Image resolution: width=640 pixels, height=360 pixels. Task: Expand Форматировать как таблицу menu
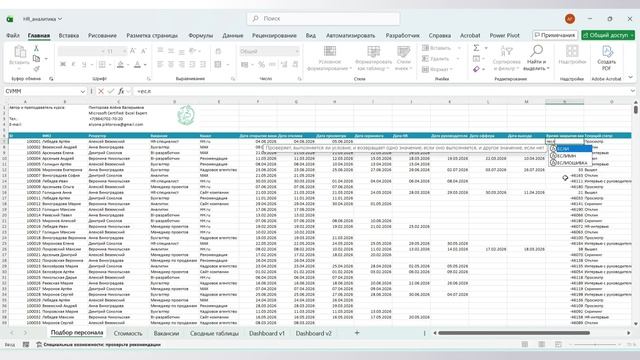click(373, 58)
